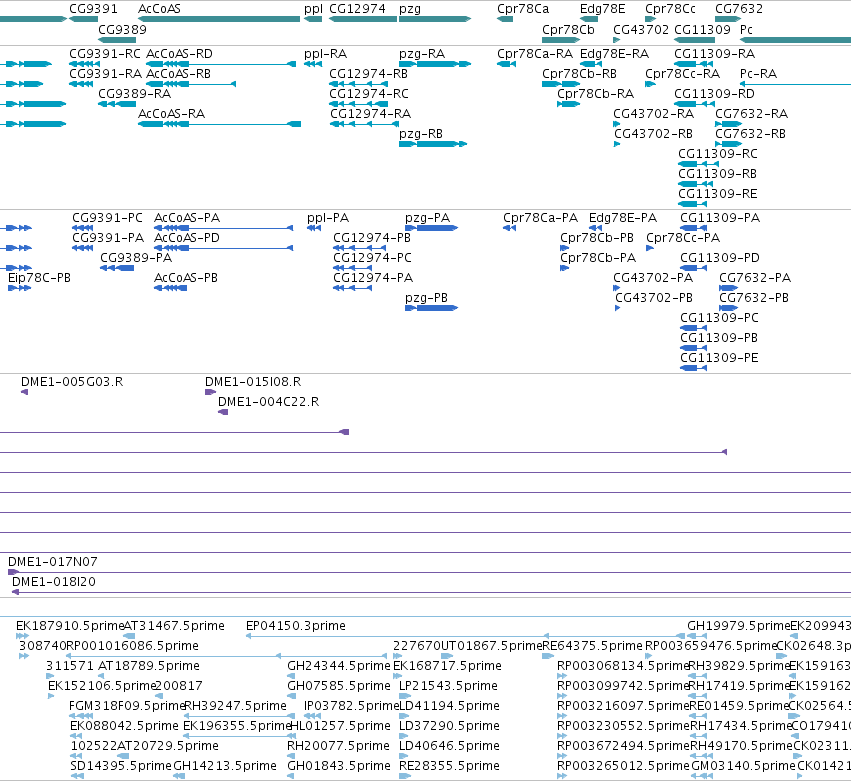The width and height of the screenshot is (851, 781).
Task: Click the CG9389-RA transcript label
Action: (135, 94)
